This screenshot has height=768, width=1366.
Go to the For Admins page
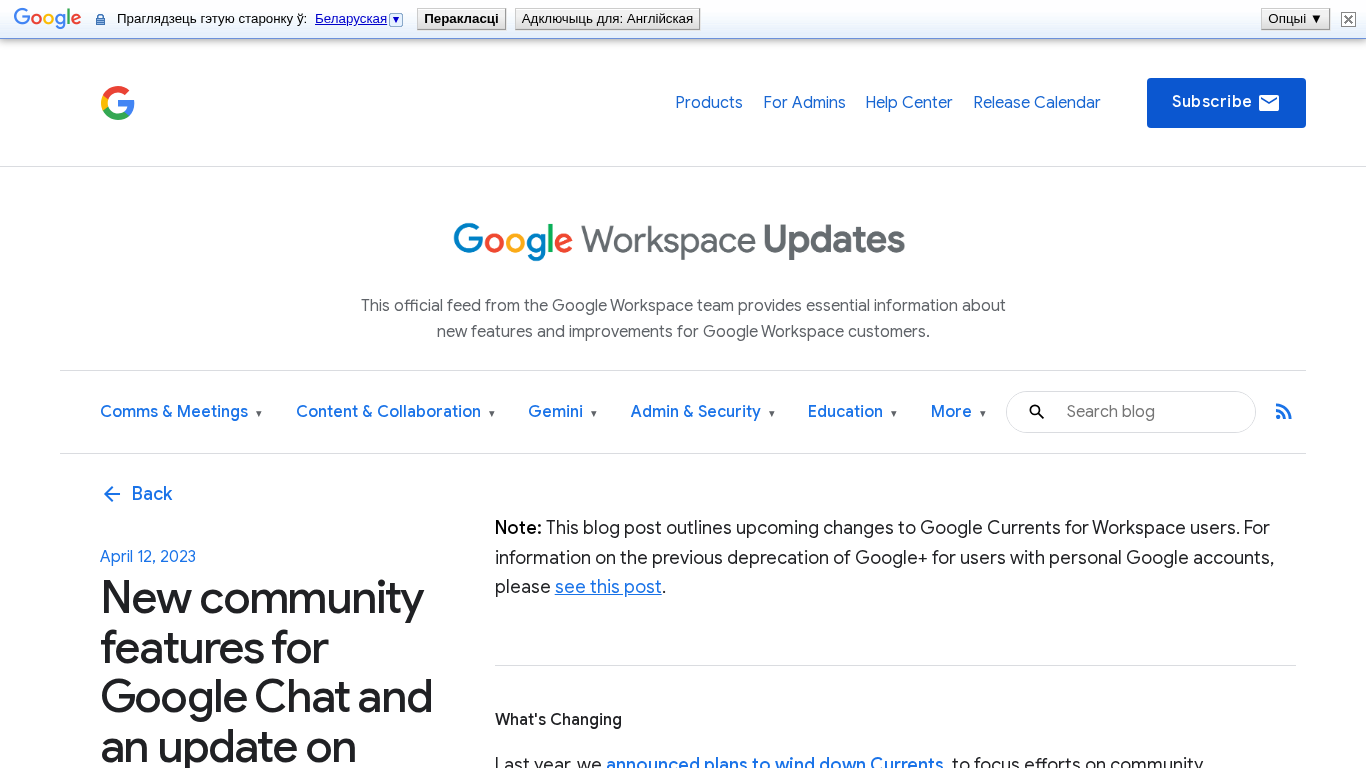804,103
